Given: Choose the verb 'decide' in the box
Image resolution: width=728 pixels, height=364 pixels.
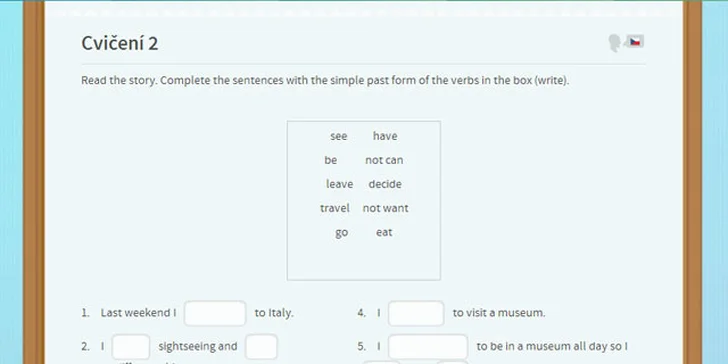Looking at the screenshot, I should coord(385,184).
